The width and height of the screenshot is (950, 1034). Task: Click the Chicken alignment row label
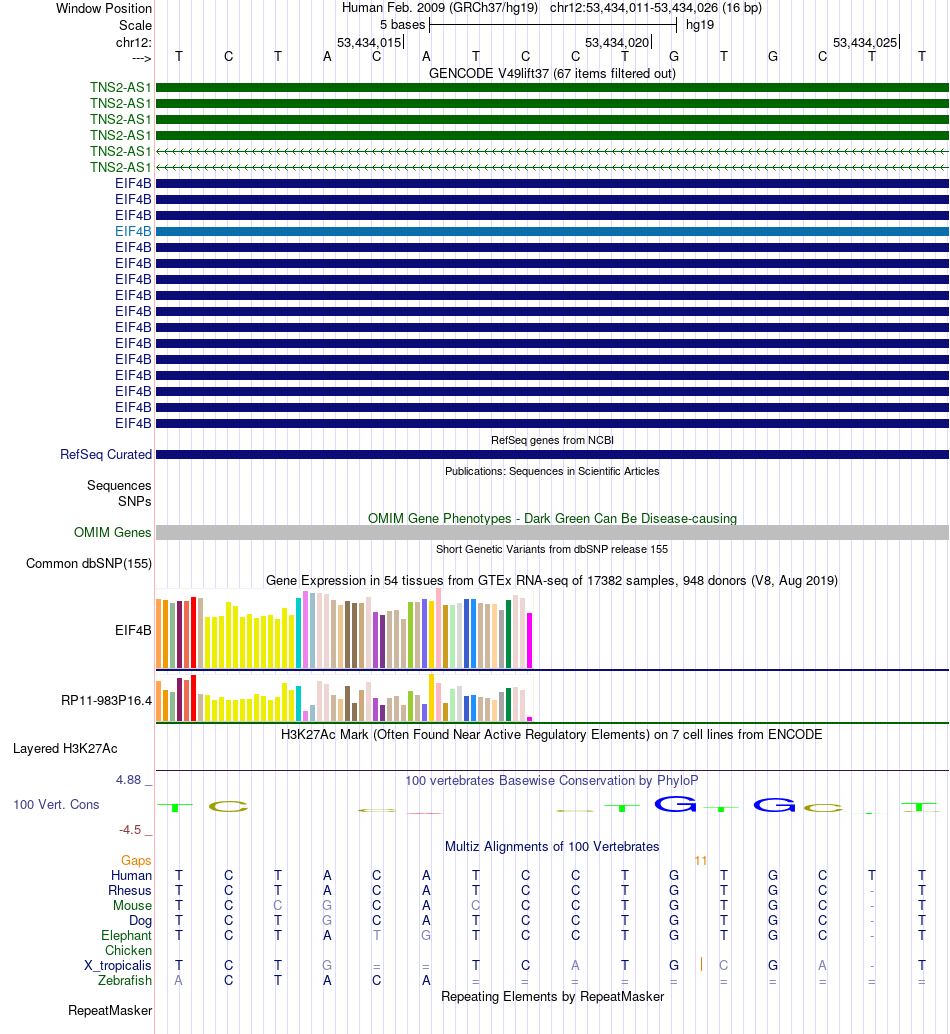[128, 950]
